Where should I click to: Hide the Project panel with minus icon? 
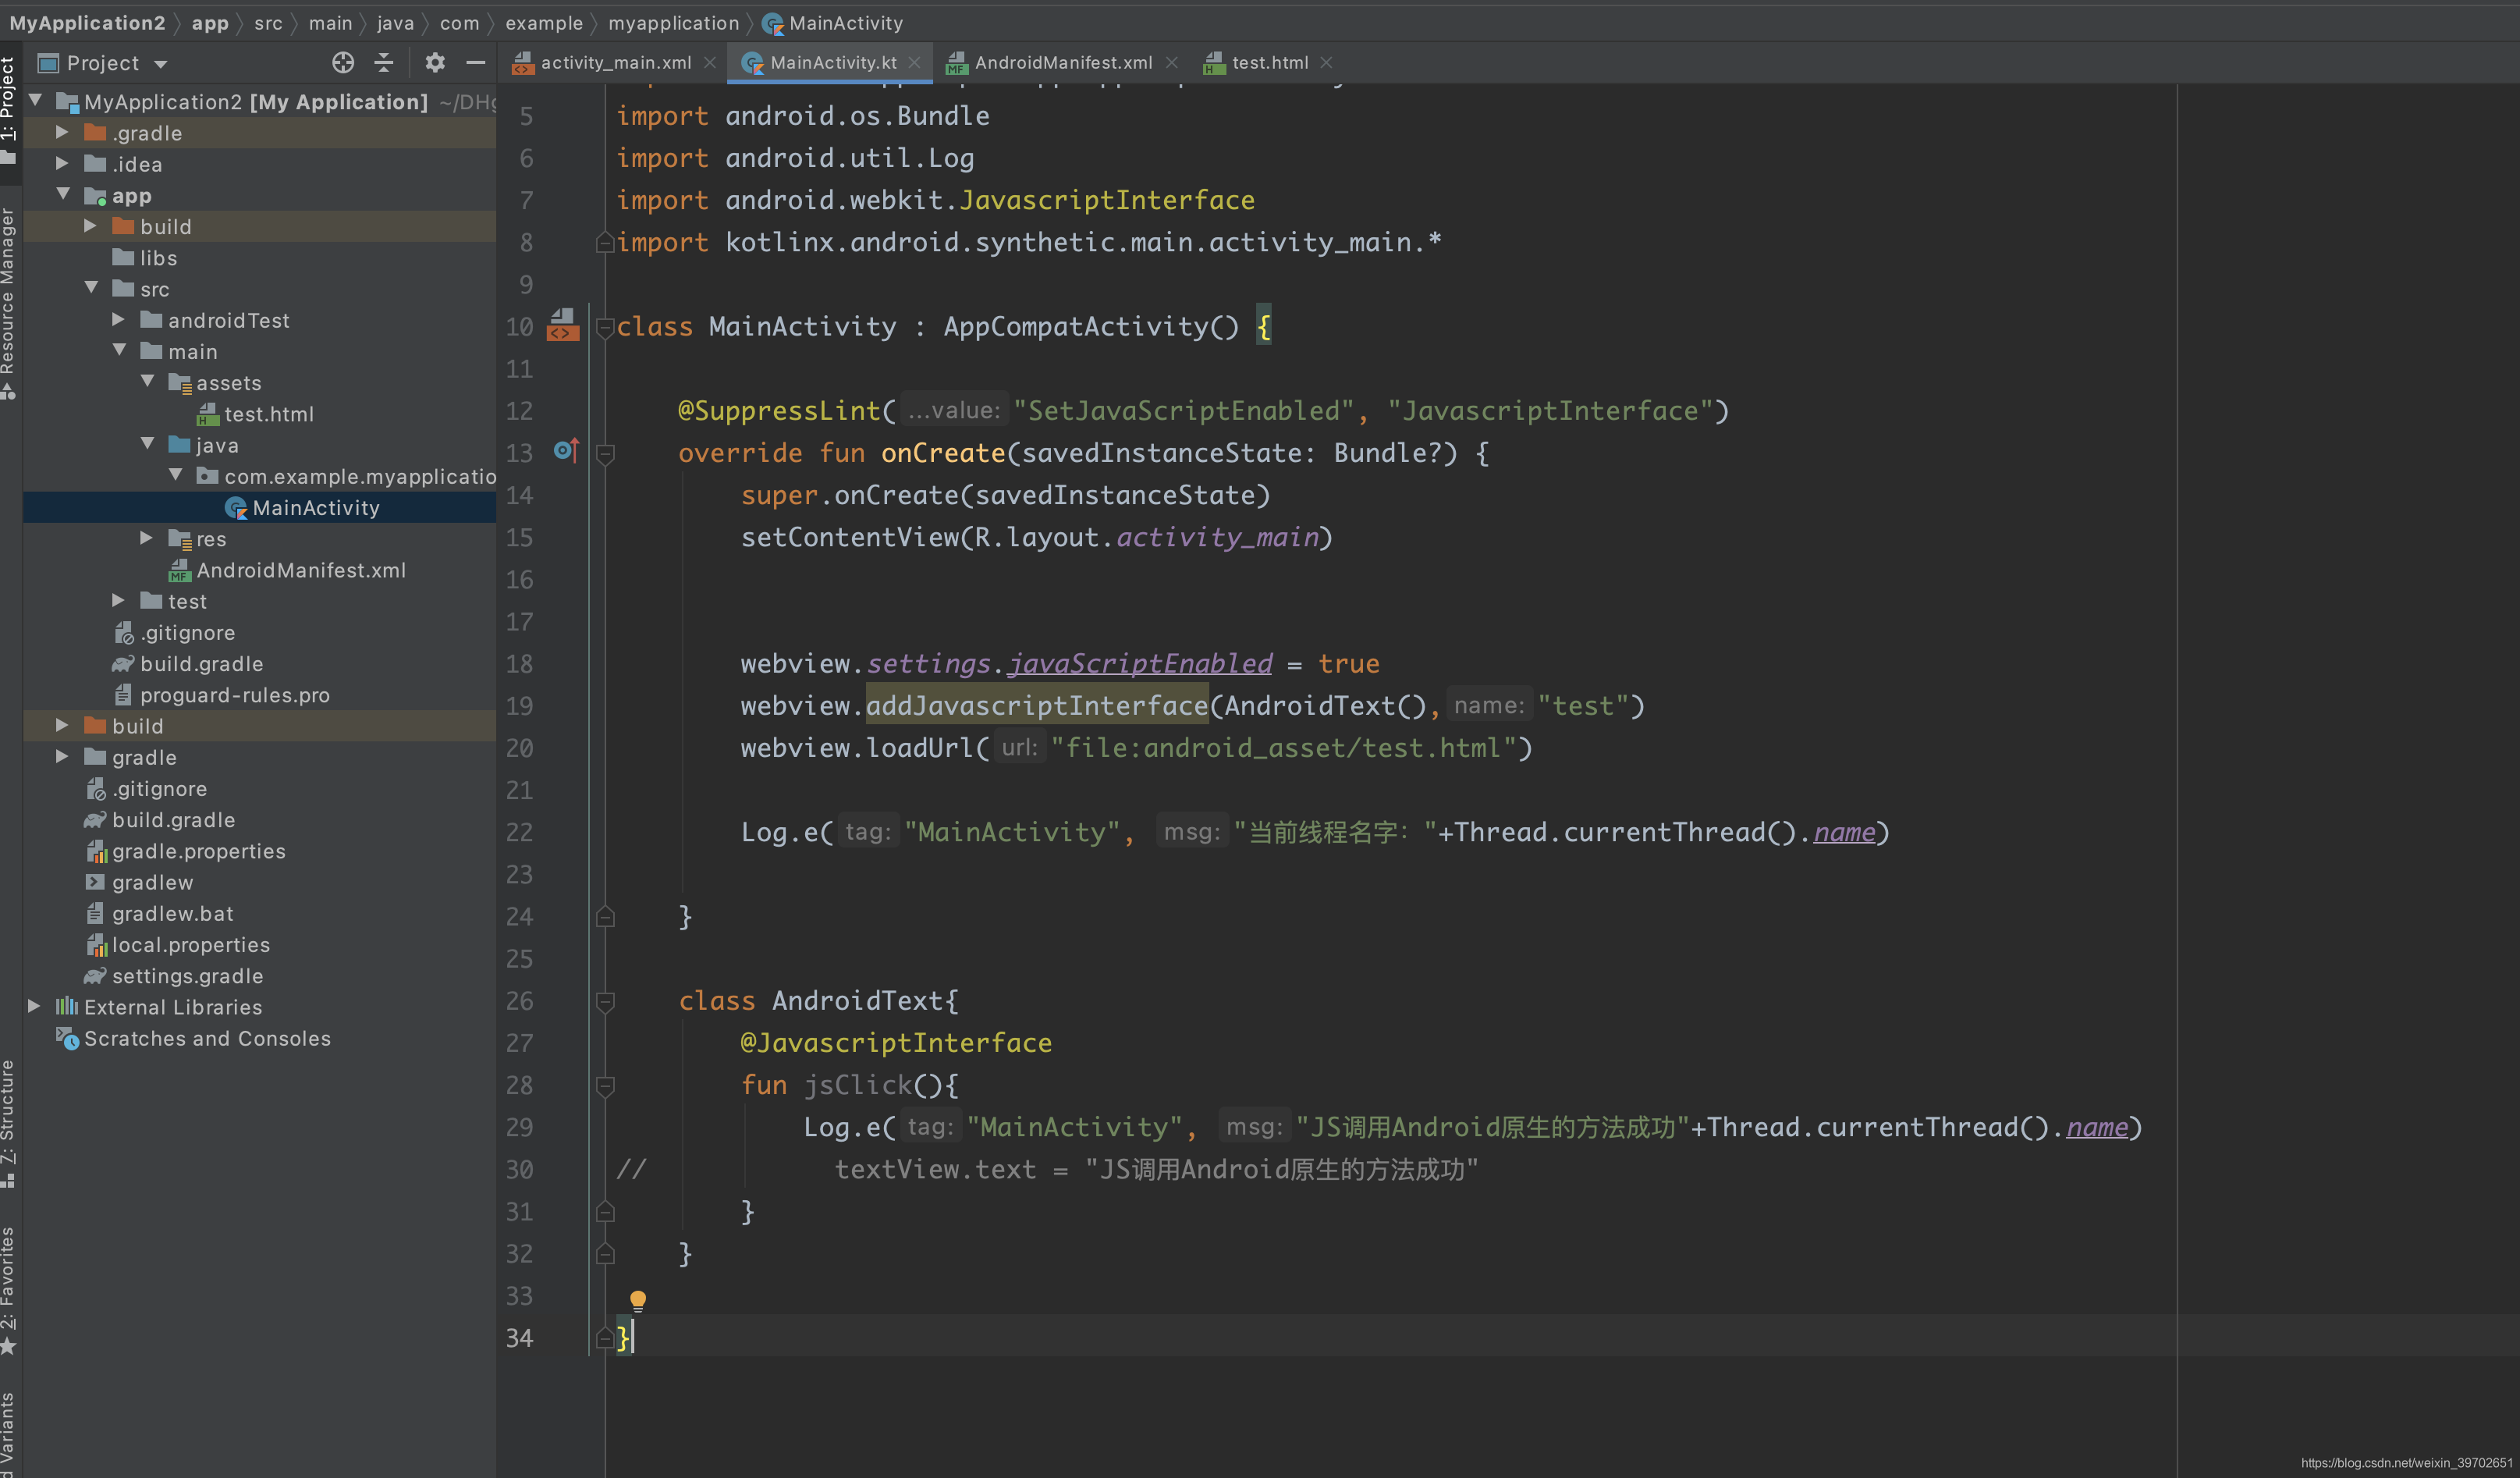coord(476,63)
